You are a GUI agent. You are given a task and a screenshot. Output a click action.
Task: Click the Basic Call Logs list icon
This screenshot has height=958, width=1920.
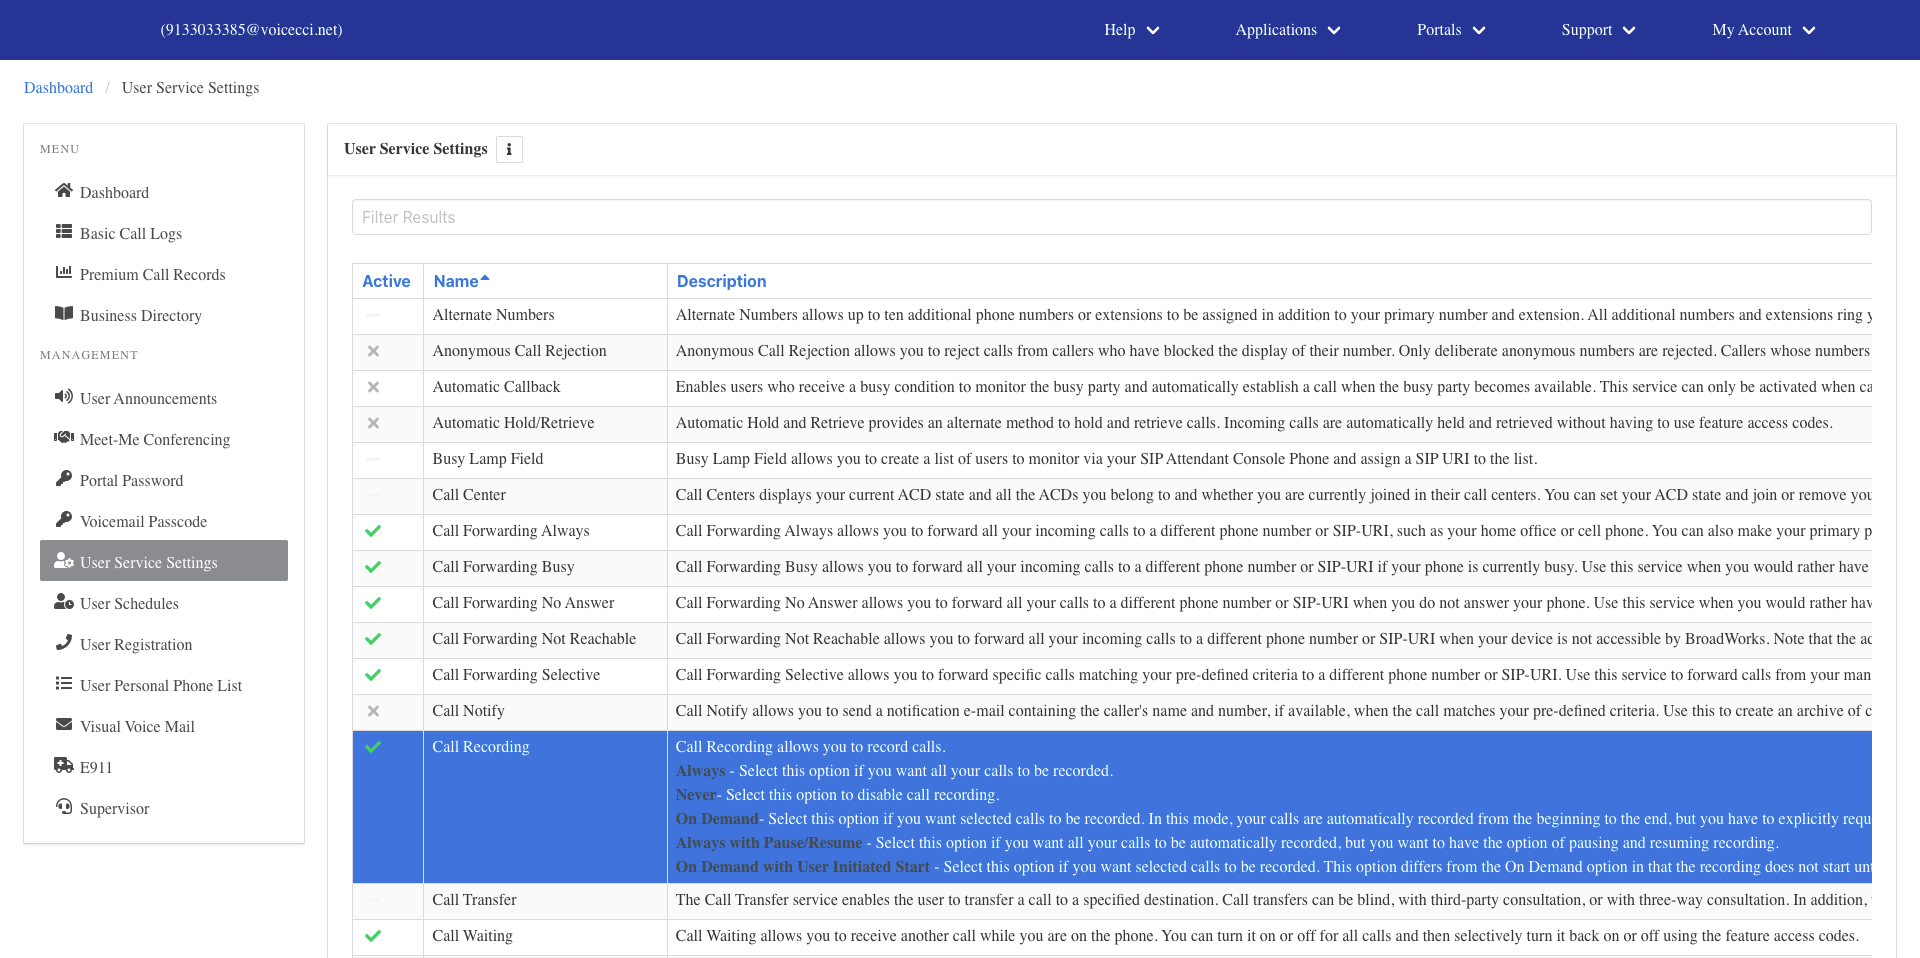[64, 231]
